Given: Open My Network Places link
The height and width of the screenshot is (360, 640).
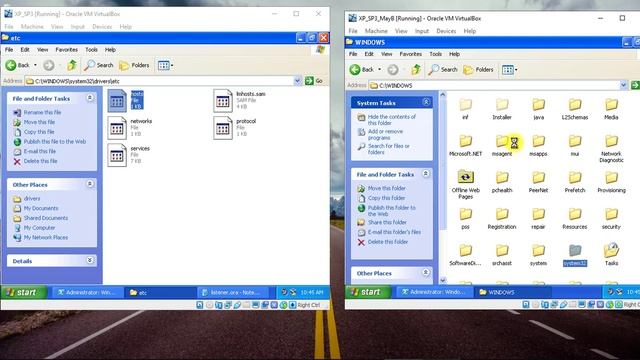Looking at the screenshot, I should point(46,238).
